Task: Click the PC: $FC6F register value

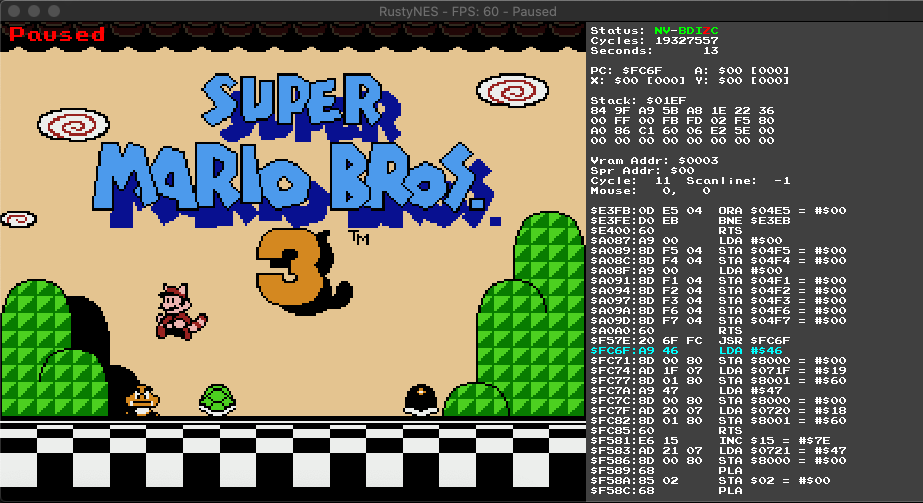Action: point(626,71)
